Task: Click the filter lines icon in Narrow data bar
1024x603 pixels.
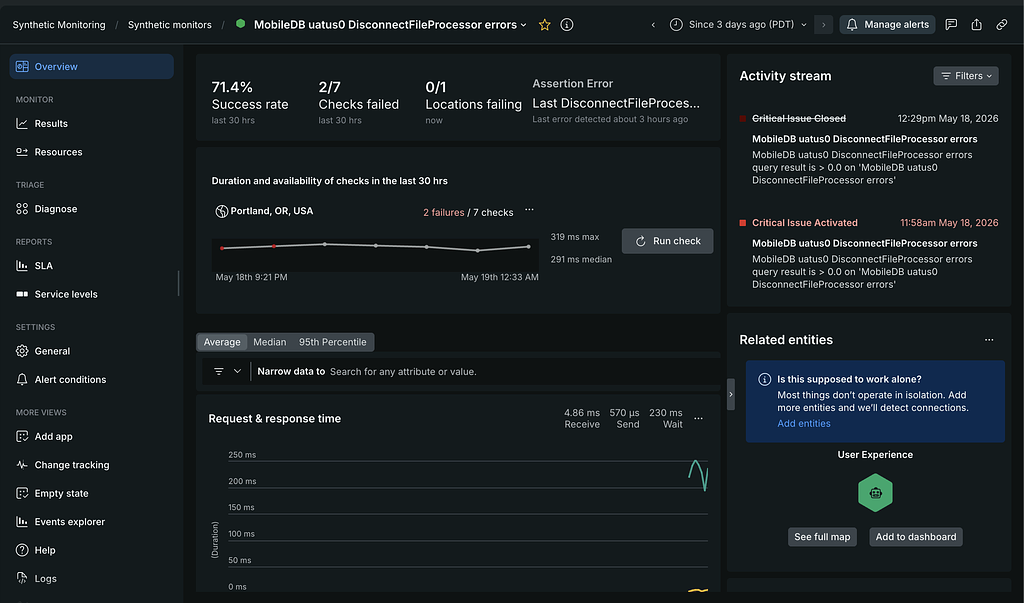Action: pyautogui.click(x=219, y=372)
